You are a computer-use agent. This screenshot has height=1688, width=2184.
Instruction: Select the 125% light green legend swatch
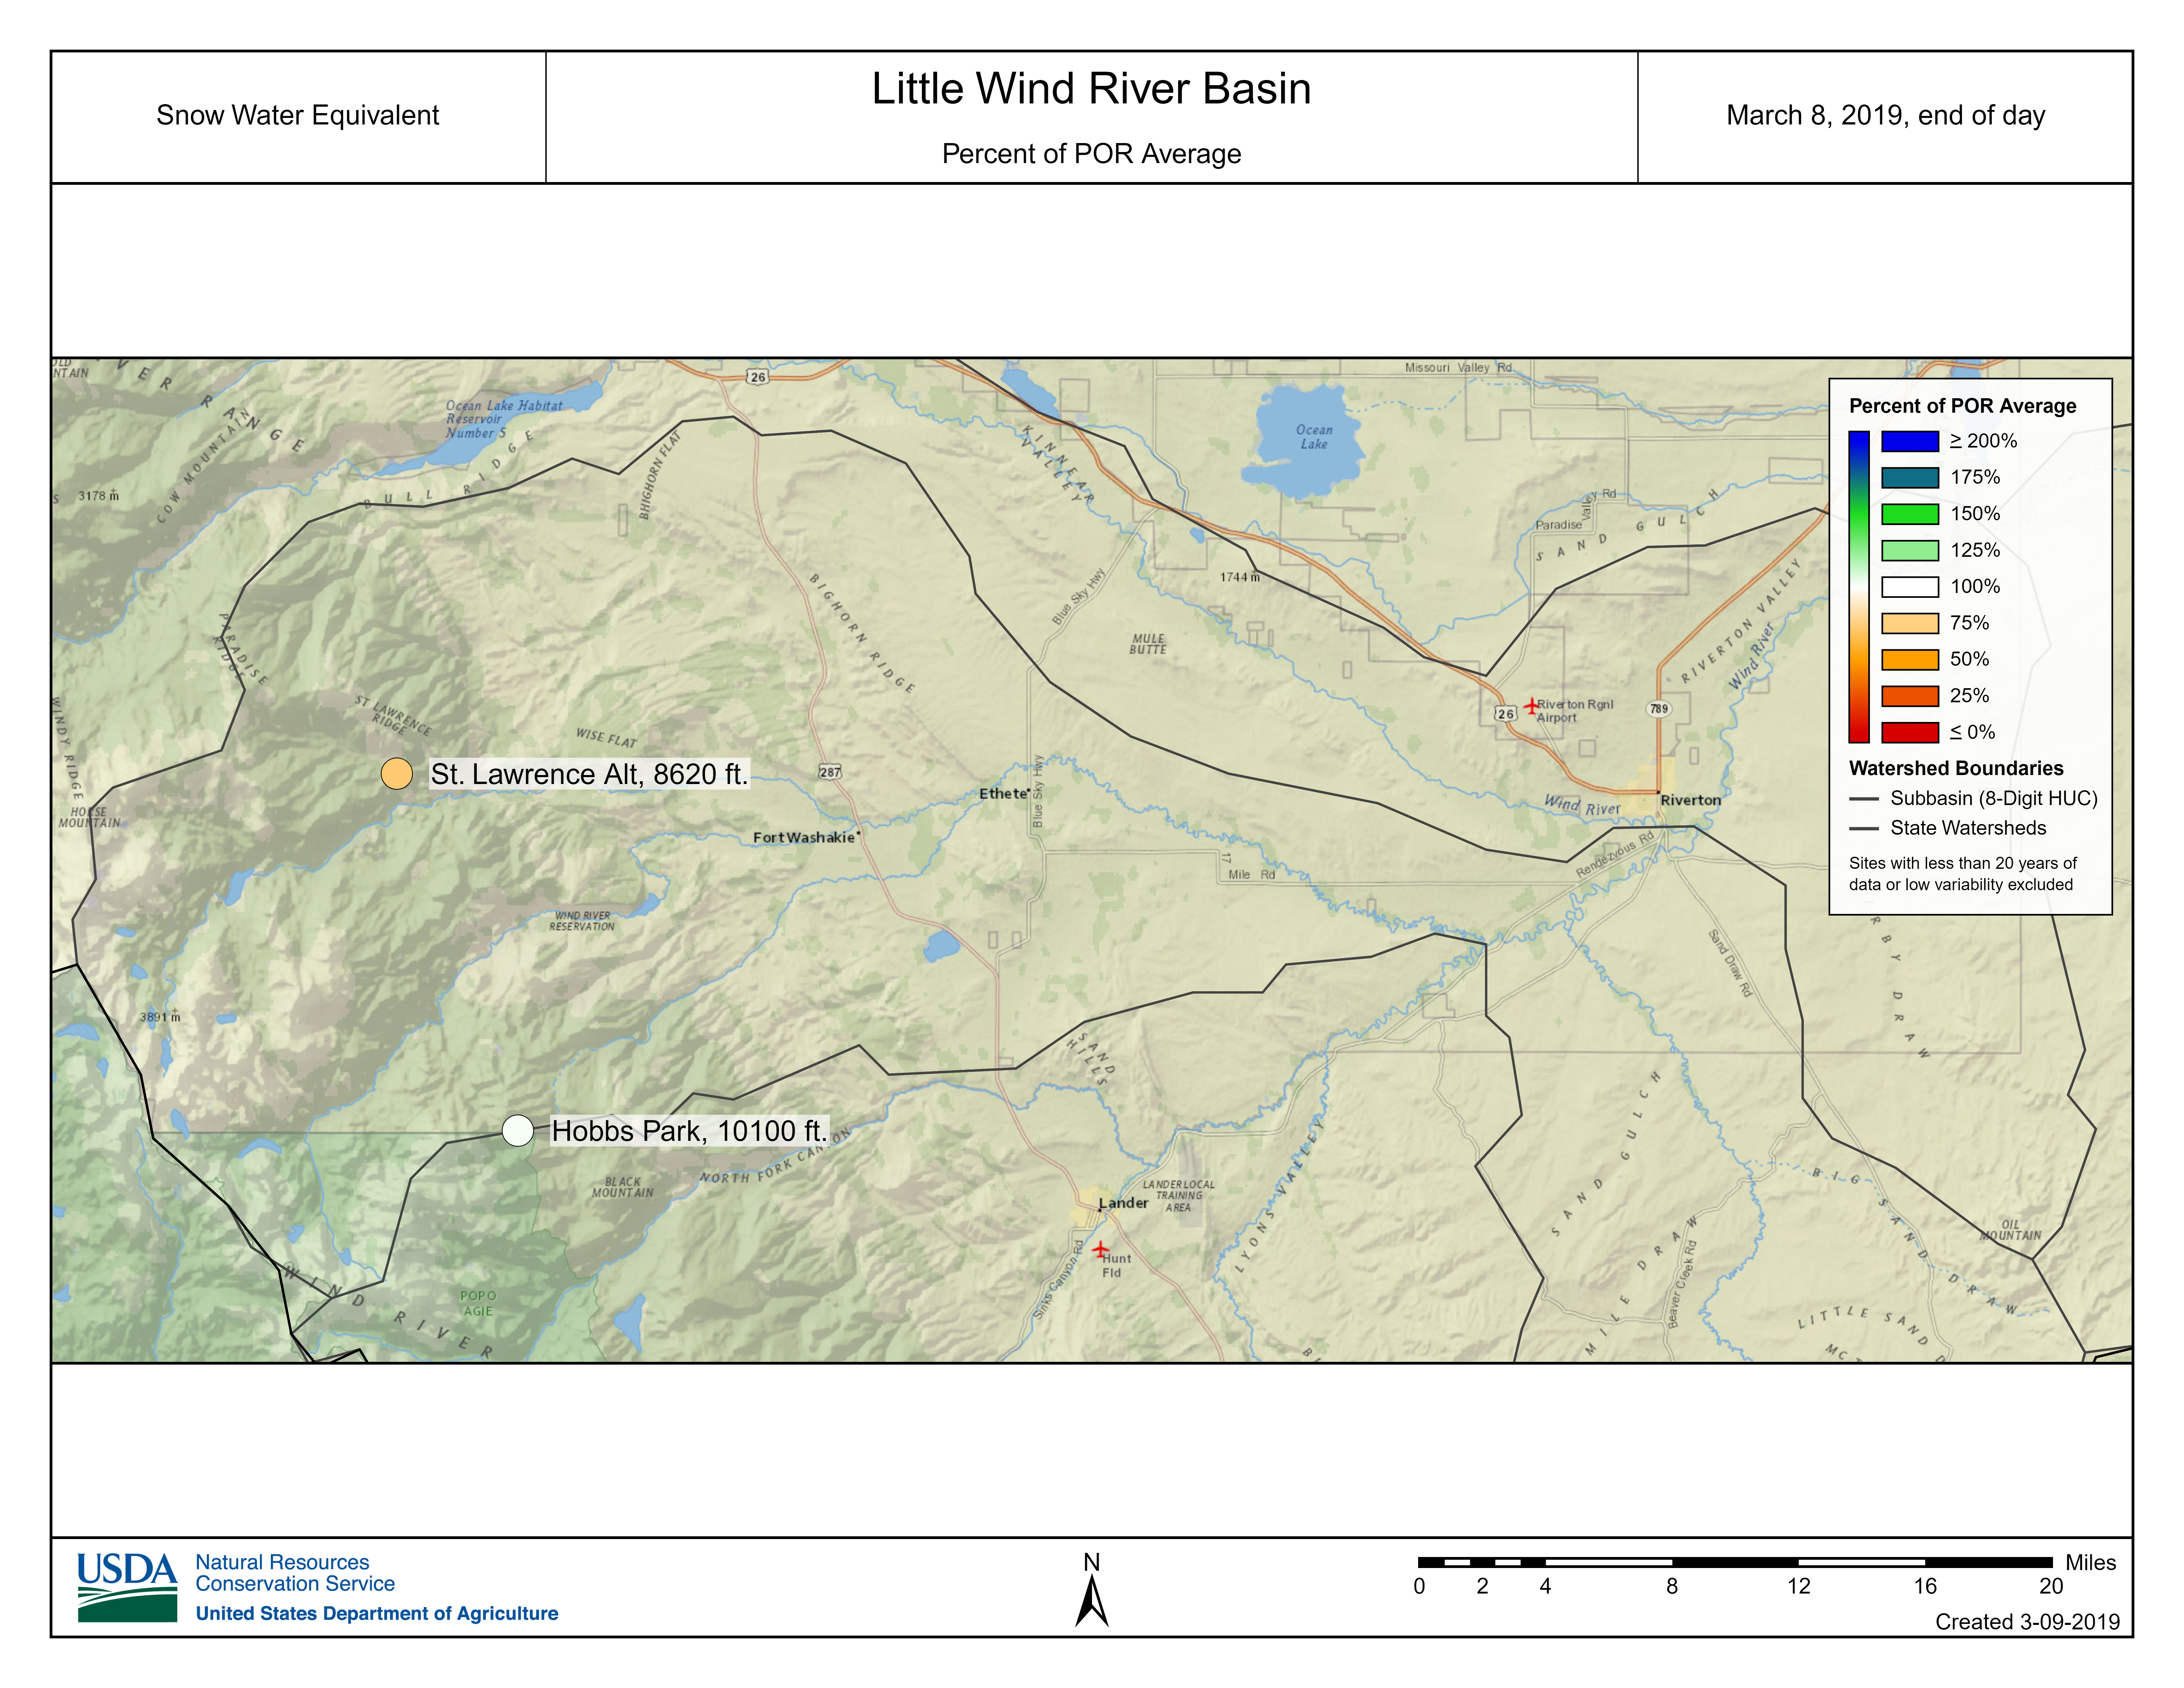click(x=1910, y=550)
